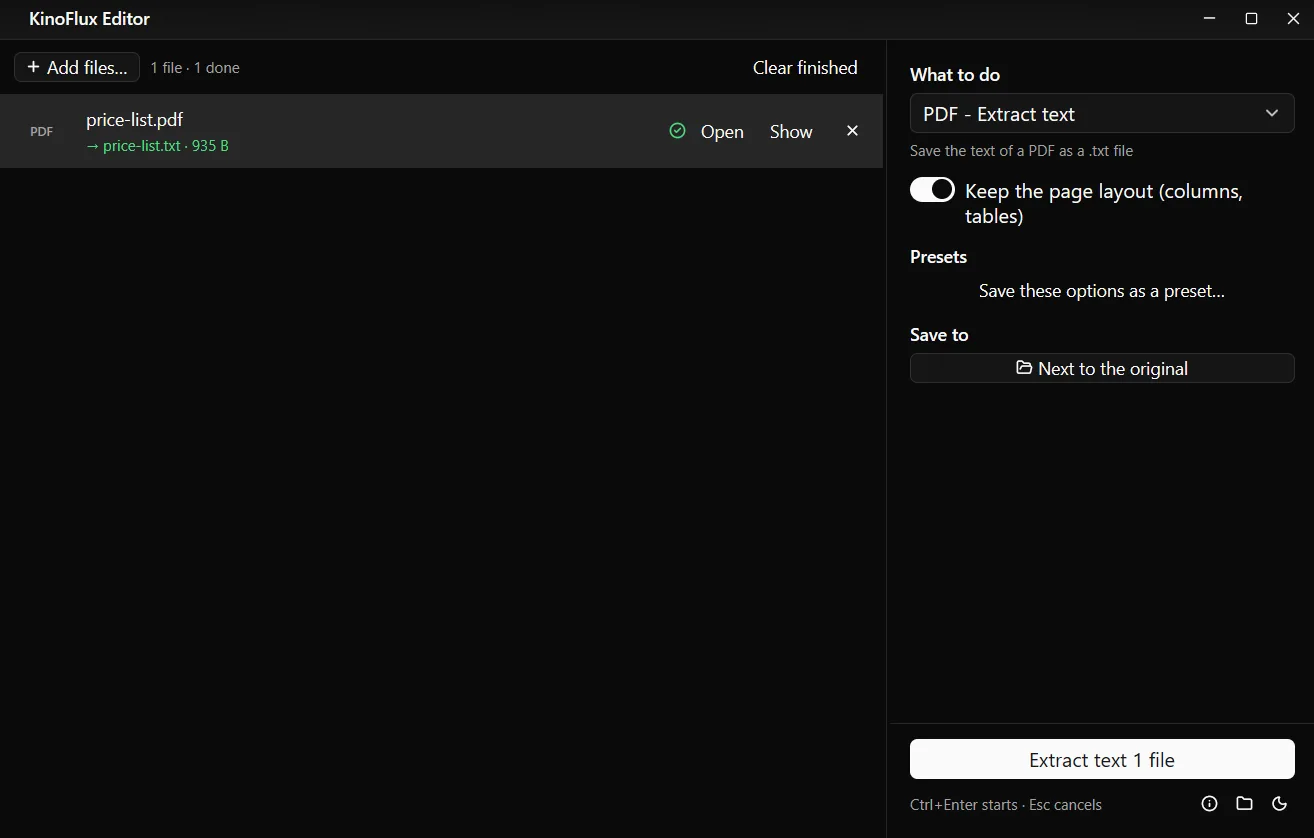Start Extract text 1 file
Image resolution: width=1314 pixels, height=838 pixels.
point(1102,760)
